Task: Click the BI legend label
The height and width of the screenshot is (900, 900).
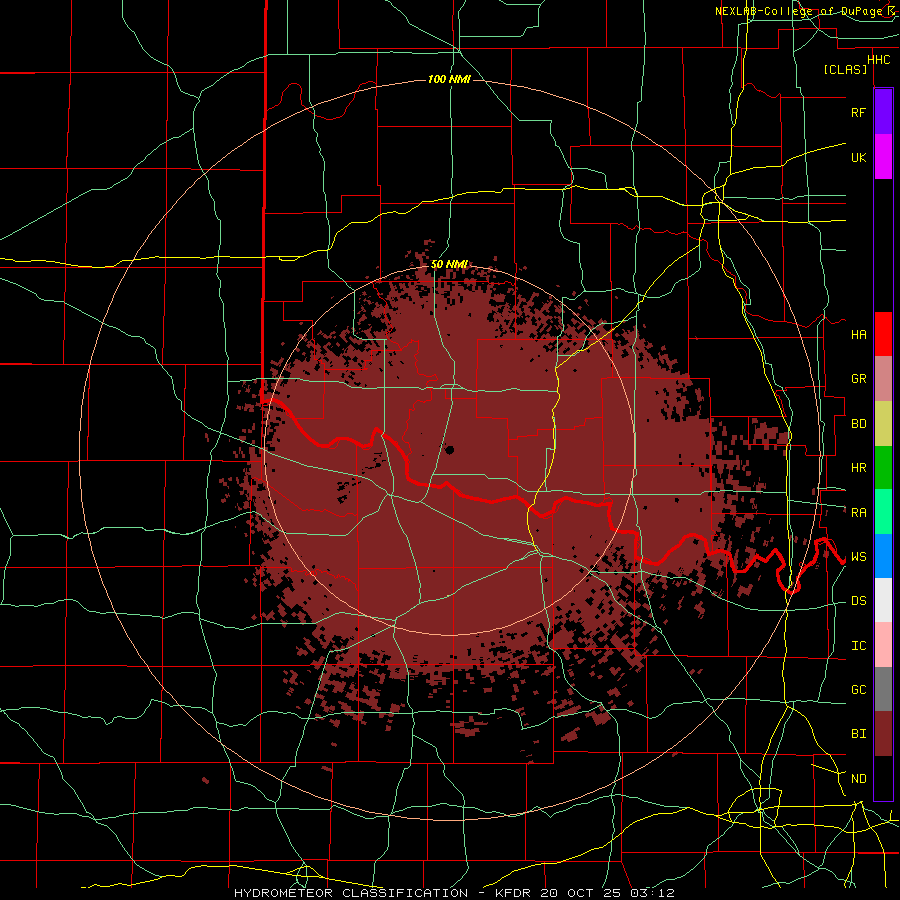Action: [858, 734]
